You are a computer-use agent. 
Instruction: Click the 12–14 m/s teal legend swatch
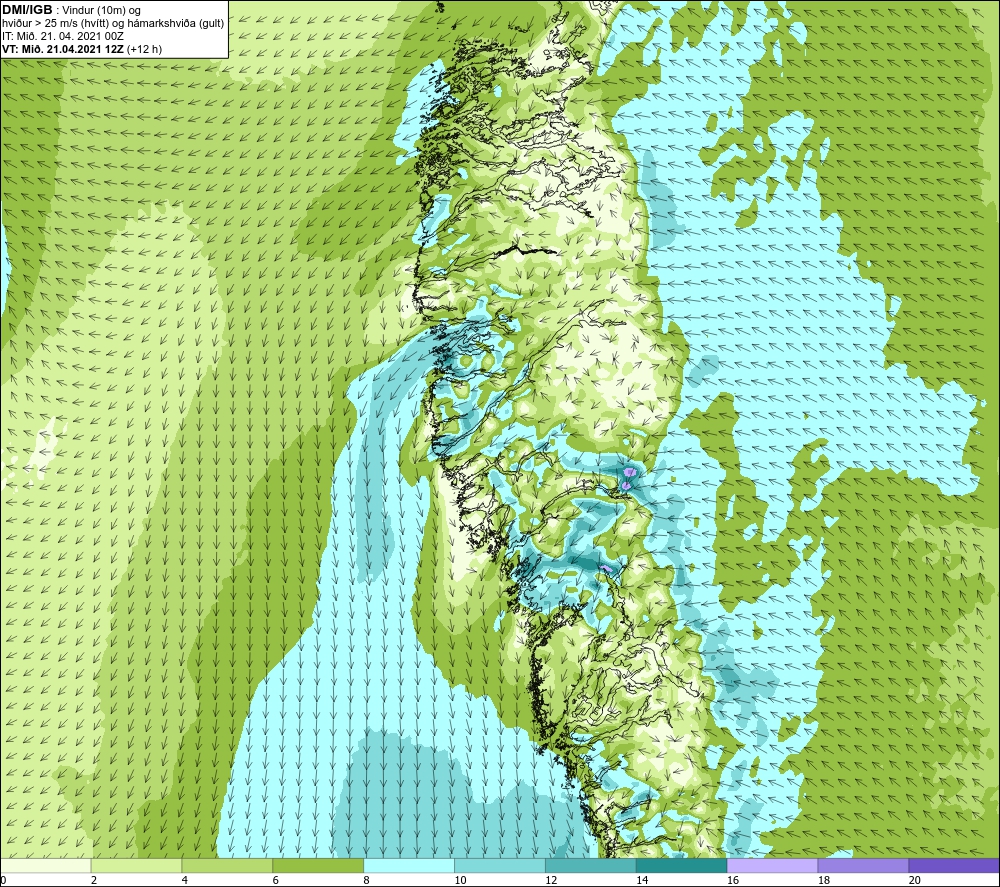point(591,865)
